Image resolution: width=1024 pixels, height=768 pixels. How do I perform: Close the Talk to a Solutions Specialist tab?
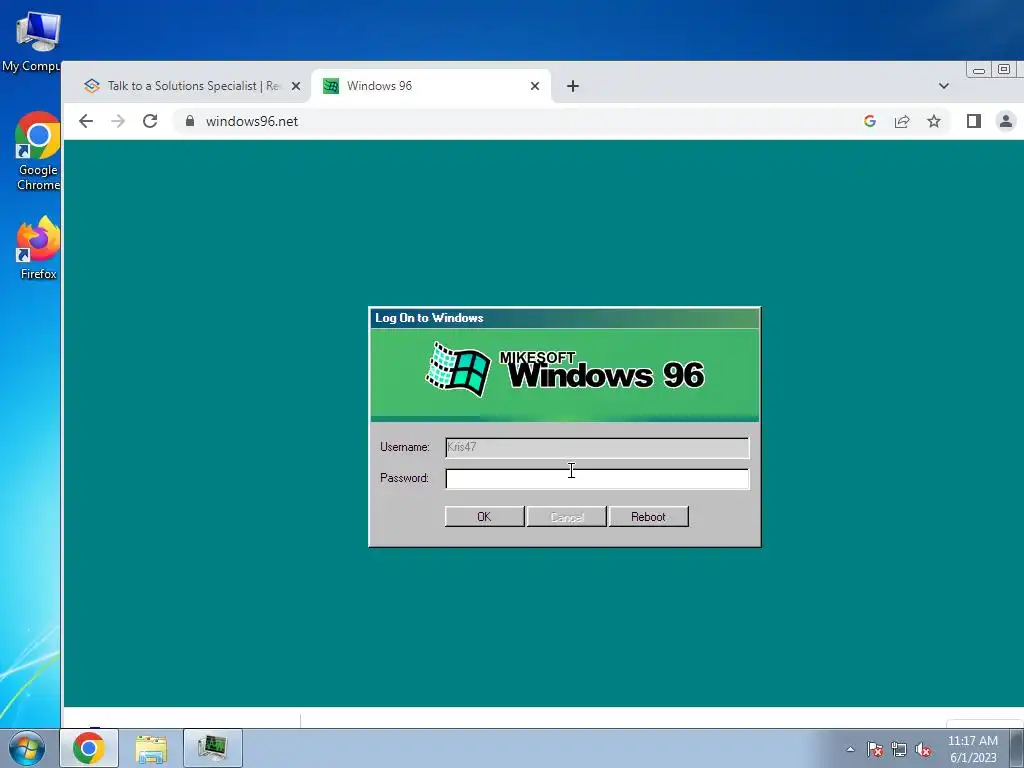296,86
